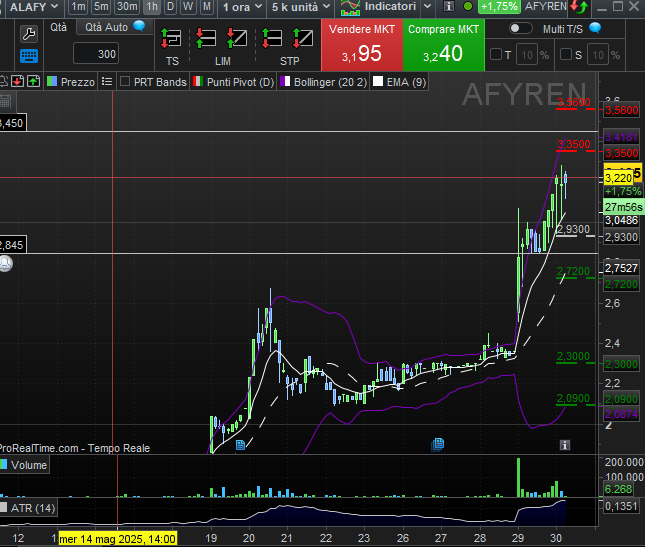Select the TS trailing stop order icon
The height and width of the screenshot is (547, 645).
coord(172,40)
